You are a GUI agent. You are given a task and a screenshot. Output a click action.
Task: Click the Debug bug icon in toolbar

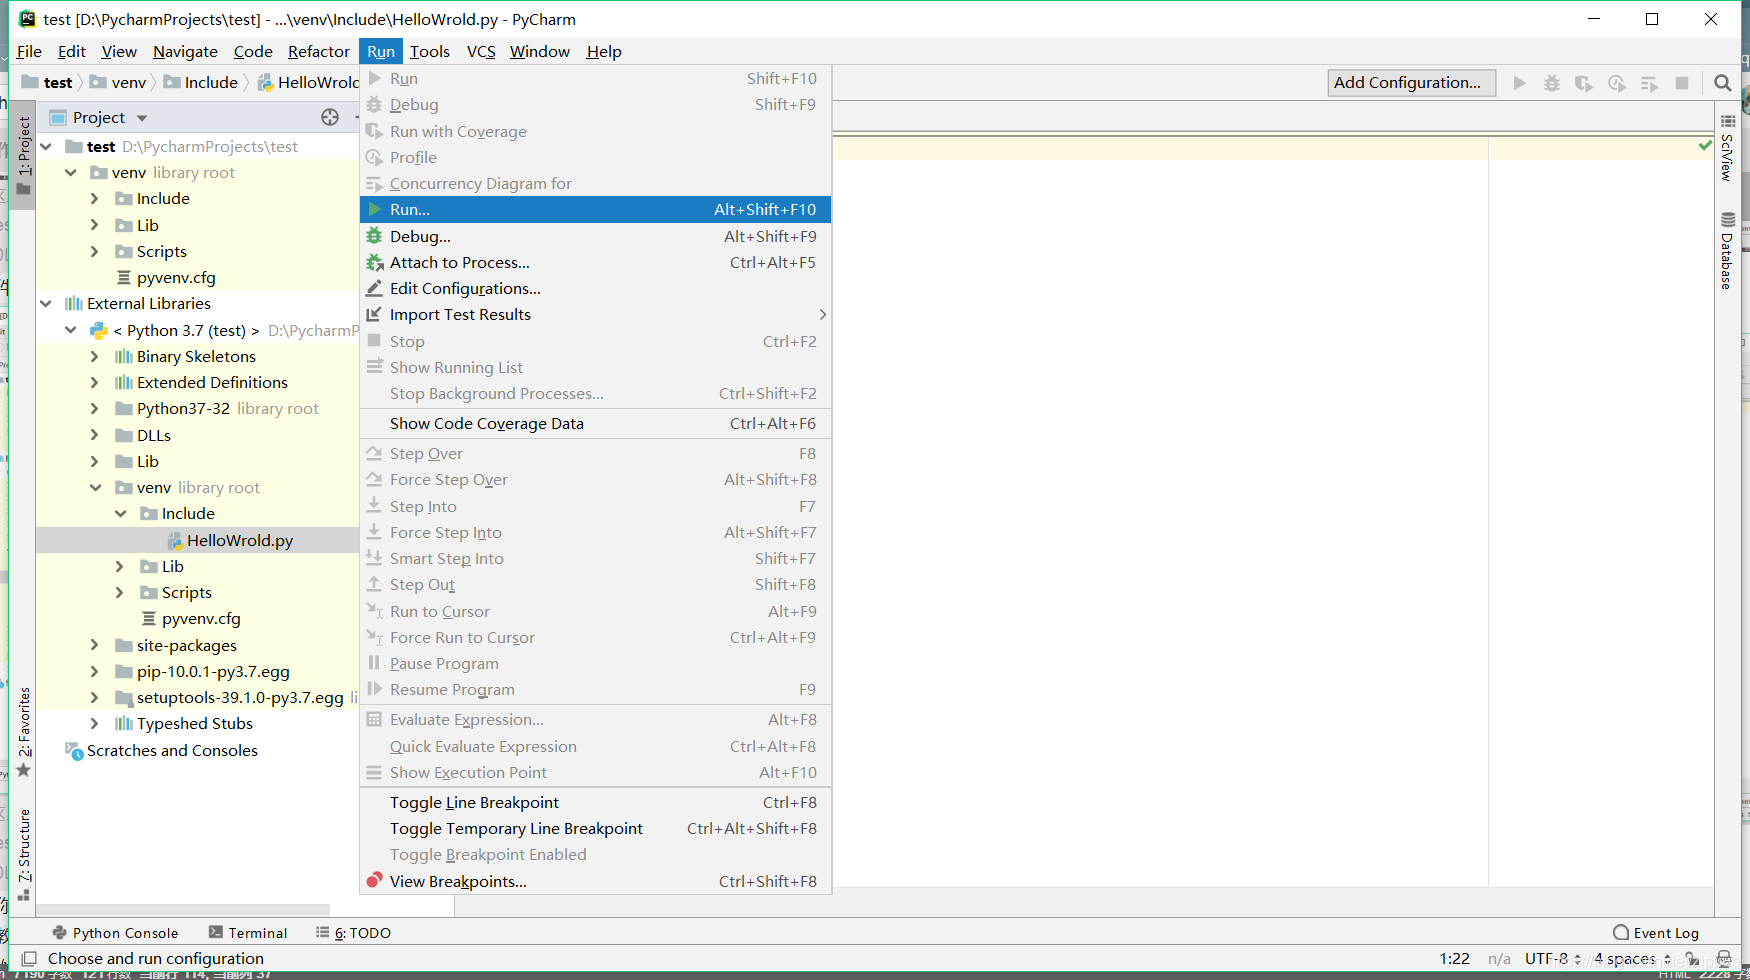(x=1551, y=83)
